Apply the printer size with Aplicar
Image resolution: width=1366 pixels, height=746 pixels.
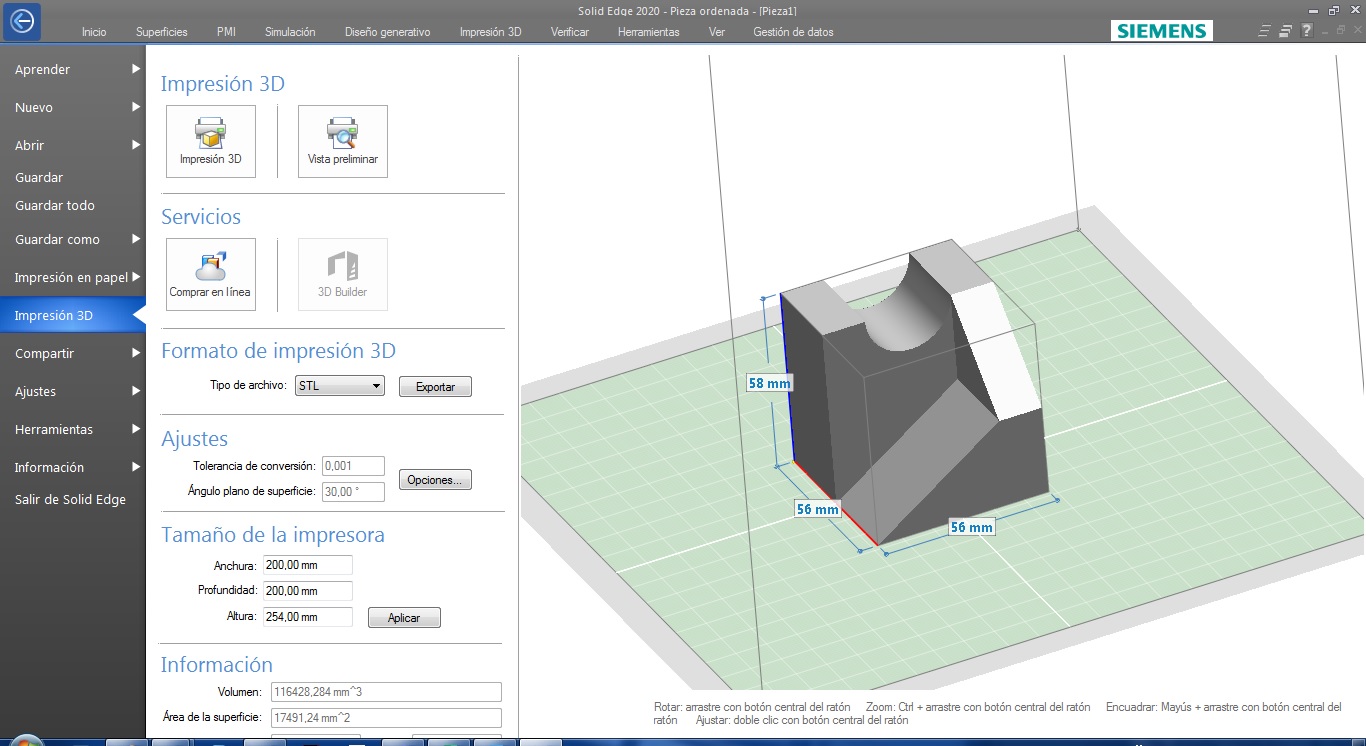(403, 617)
